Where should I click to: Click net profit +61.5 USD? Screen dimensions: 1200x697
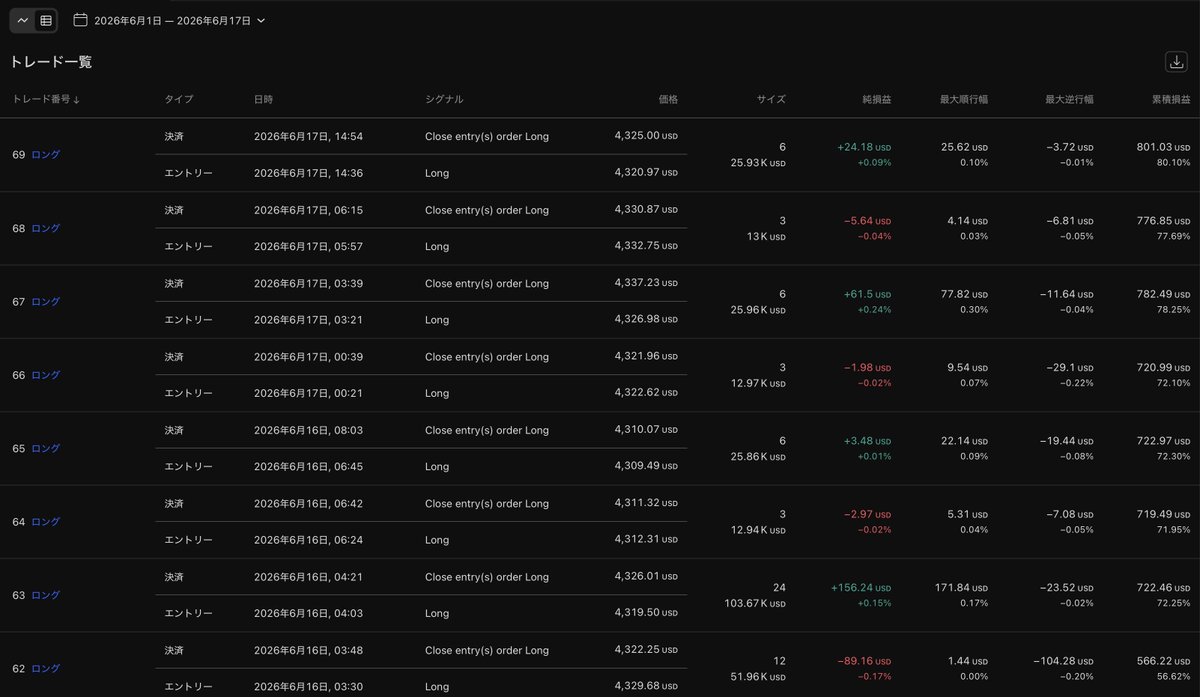pos(867,293)
